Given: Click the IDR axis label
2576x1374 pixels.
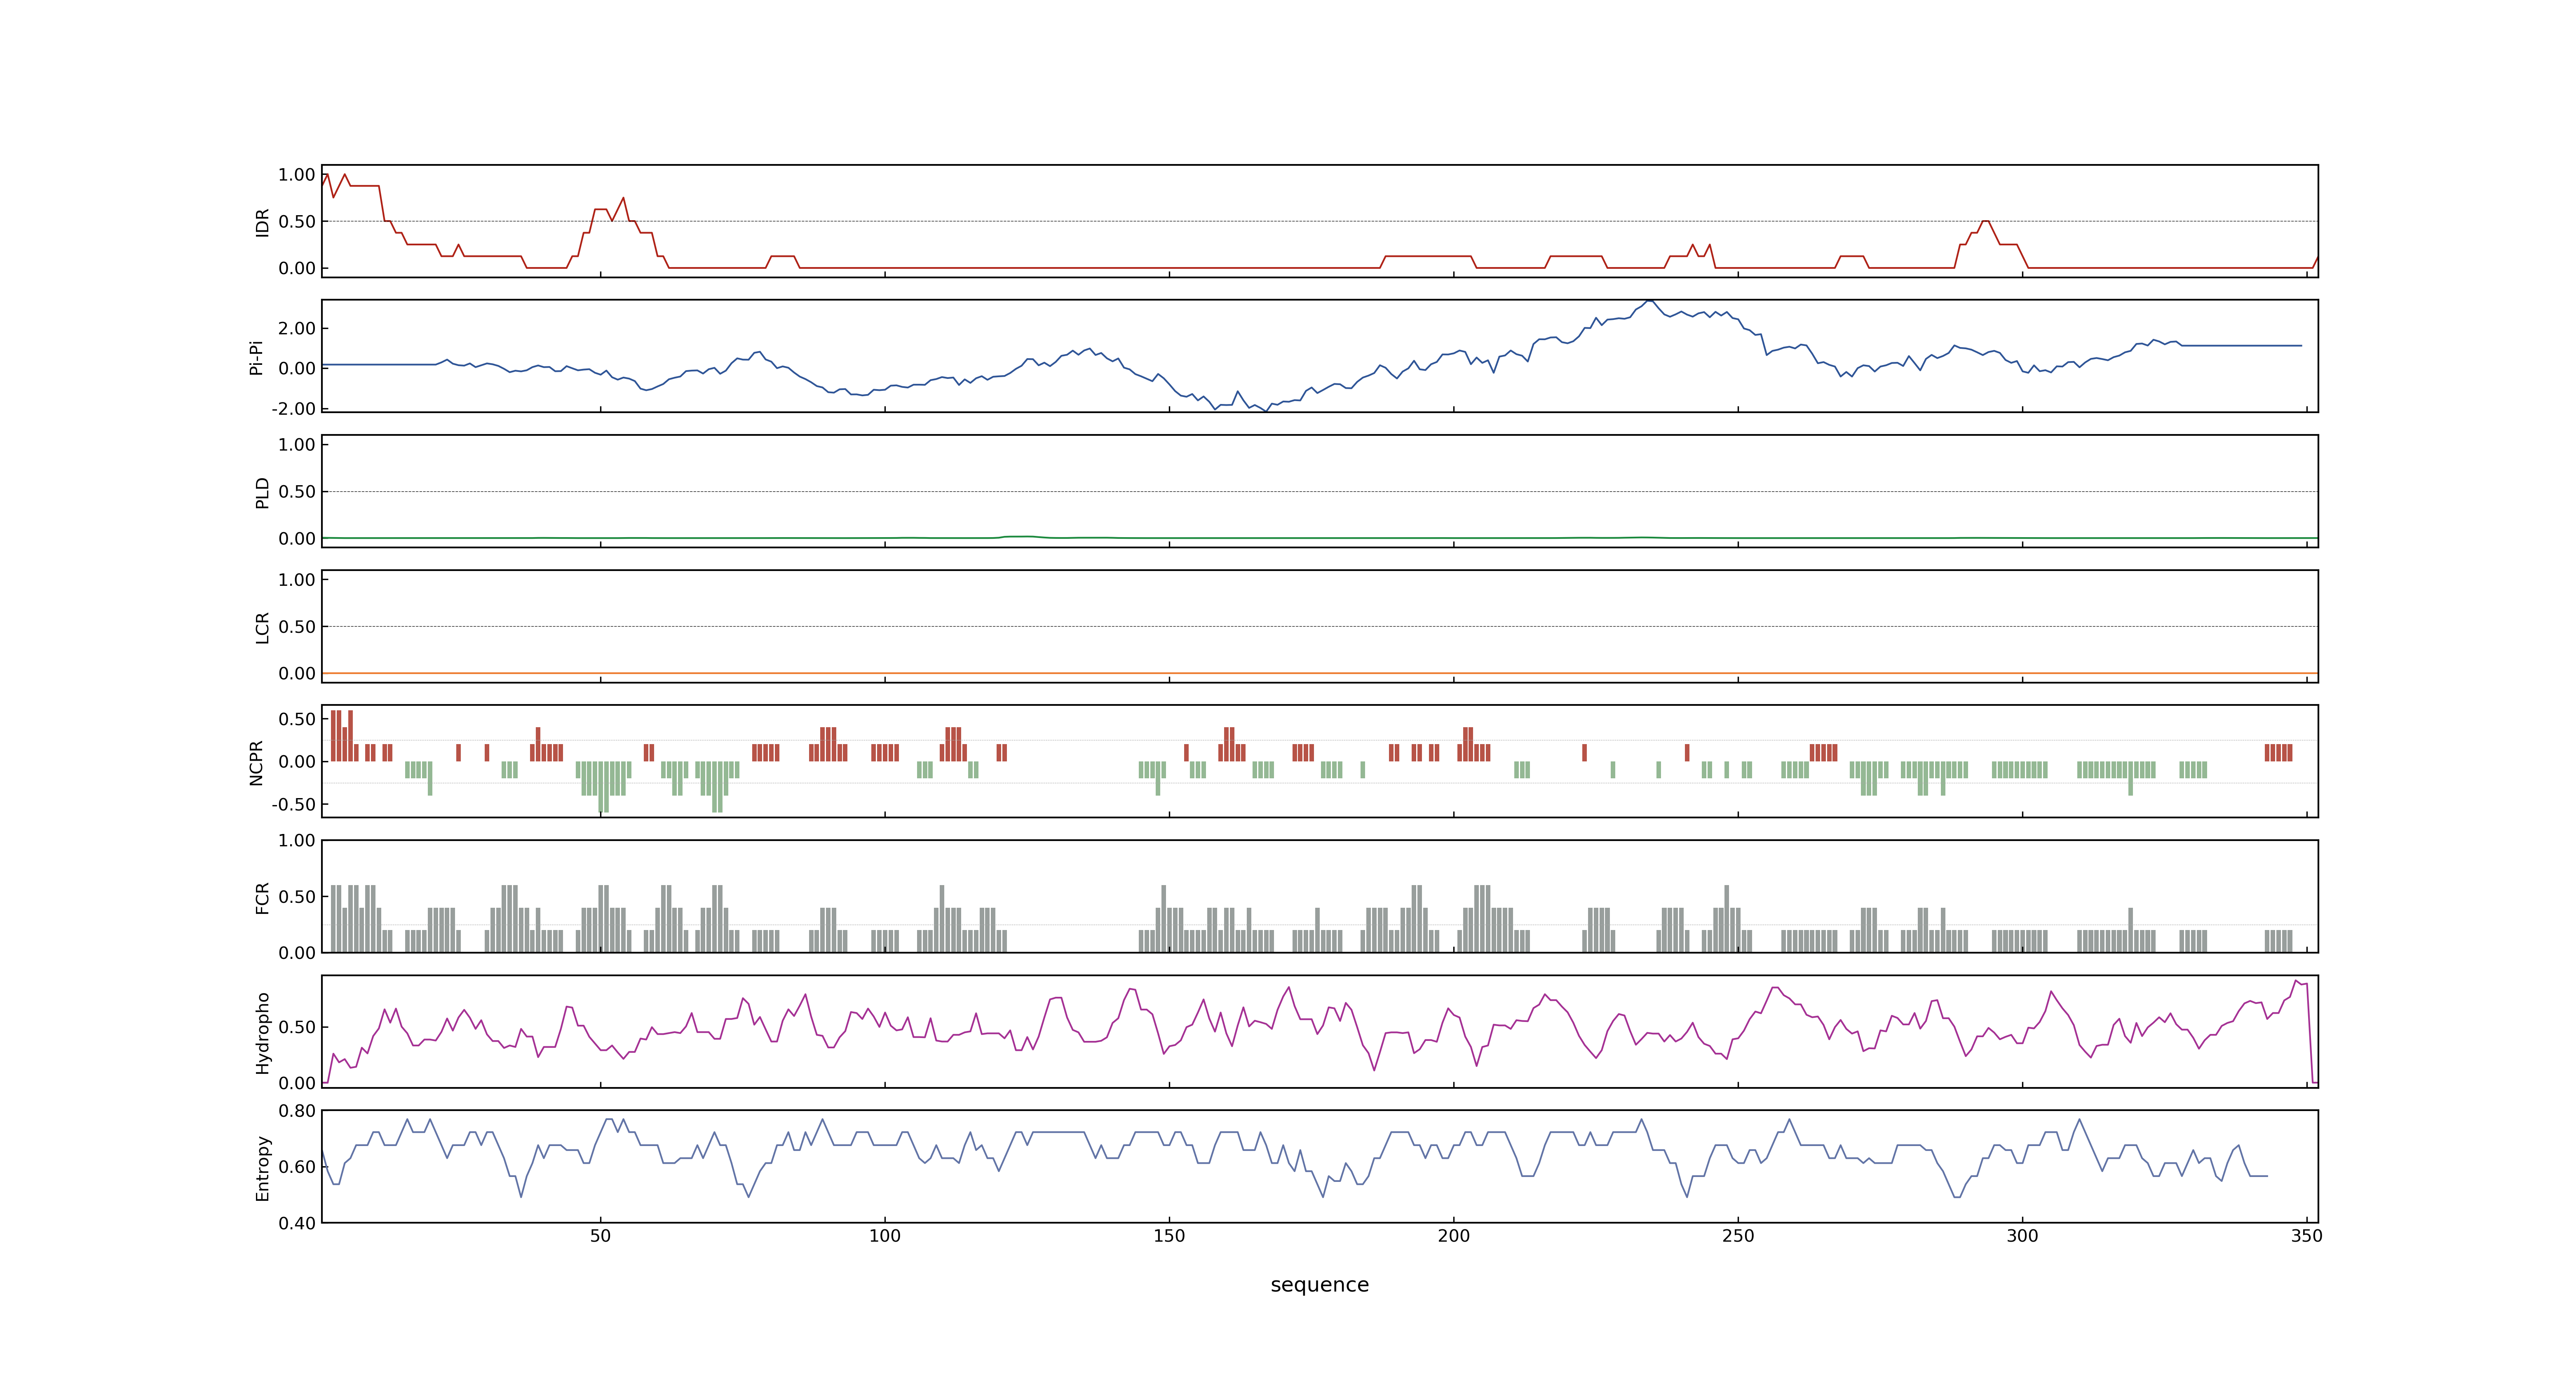Looking at the screenshot, I should pos(262,222).
